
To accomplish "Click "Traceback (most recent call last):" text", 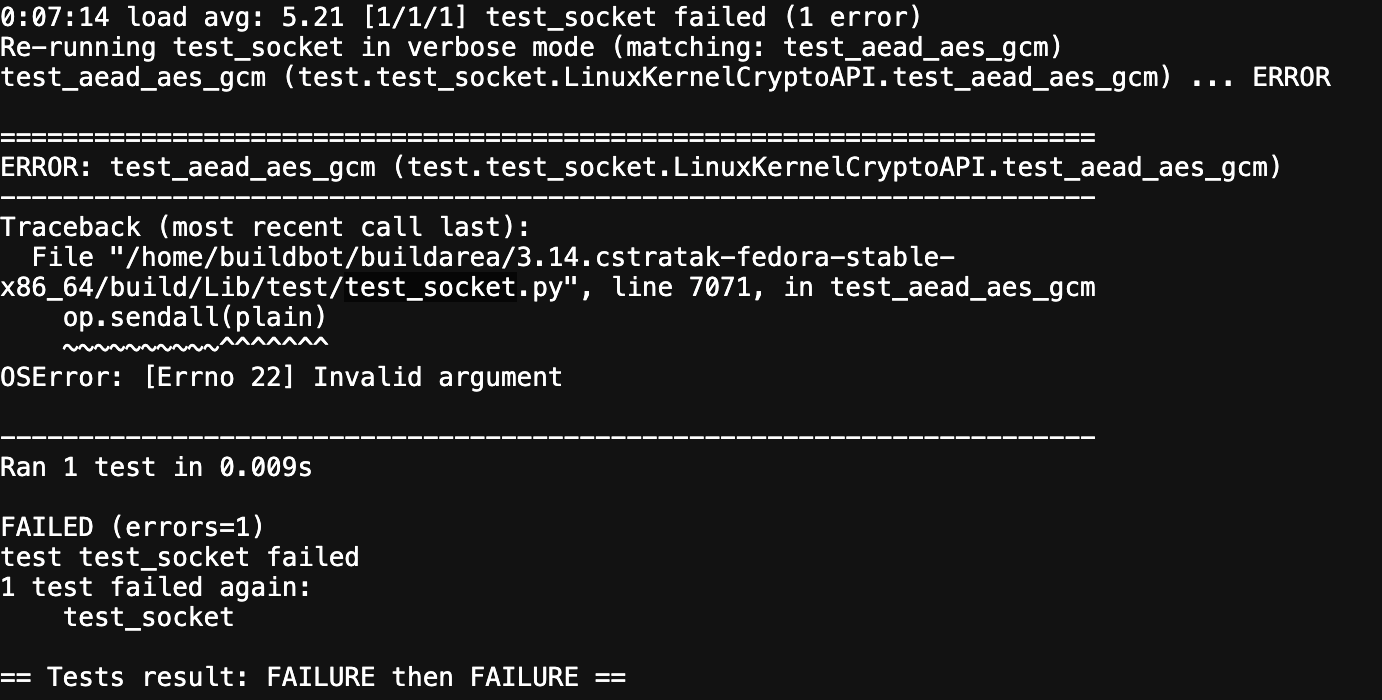I will tap(265, 227).
